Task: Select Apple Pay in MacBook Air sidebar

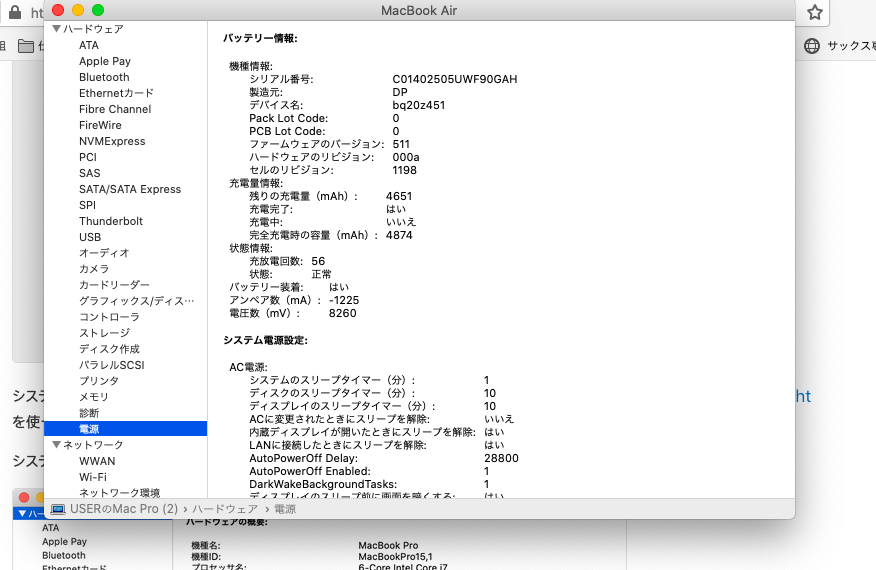Action: tap(105, 61)
